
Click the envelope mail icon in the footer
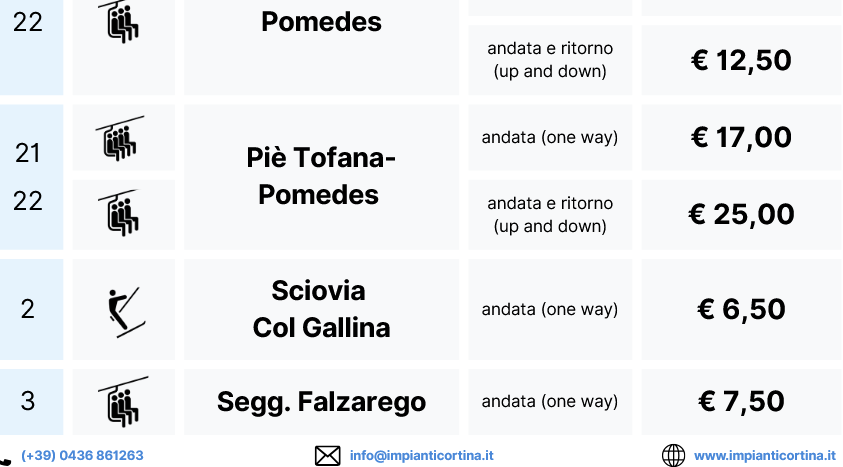click(327, 455)
